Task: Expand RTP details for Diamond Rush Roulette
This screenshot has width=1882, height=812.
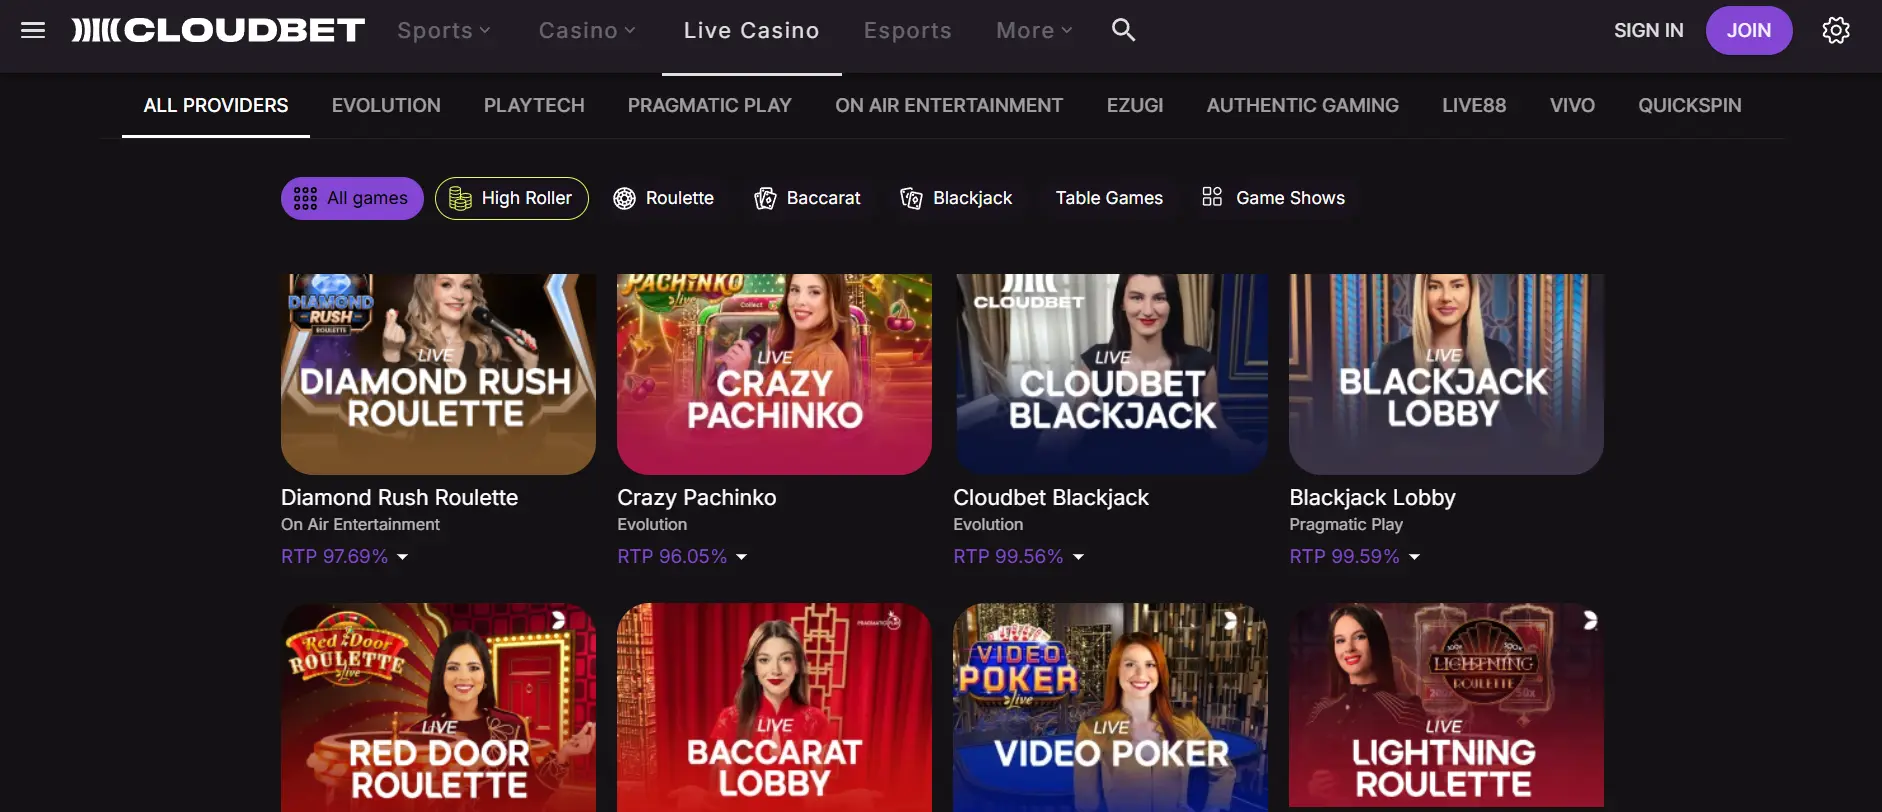Action: click(x=402, y=557)
